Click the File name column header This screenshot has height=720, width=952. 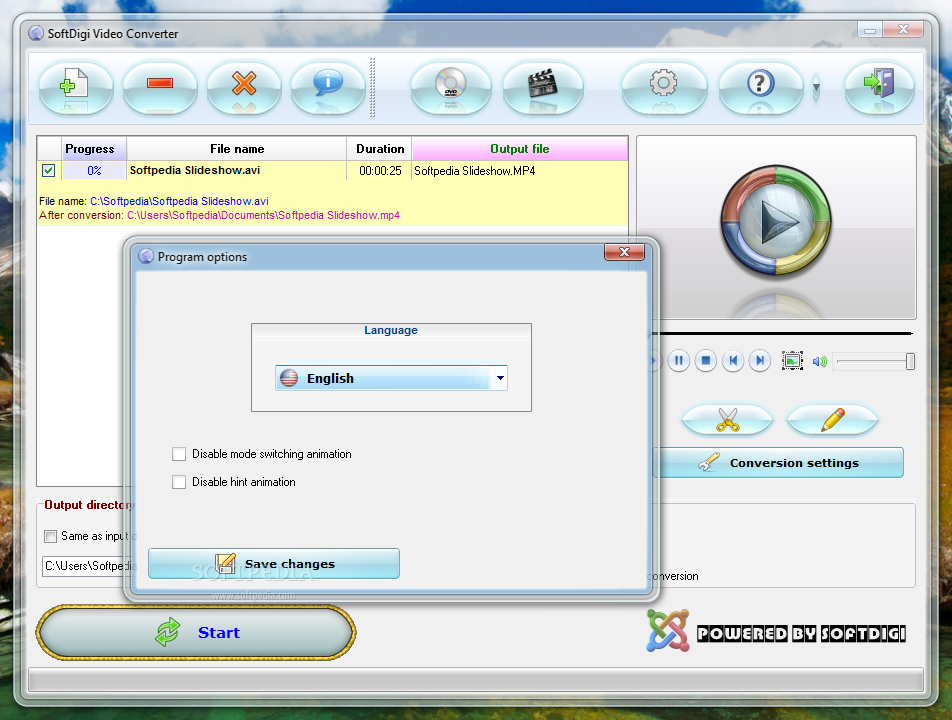click(237, 149)
